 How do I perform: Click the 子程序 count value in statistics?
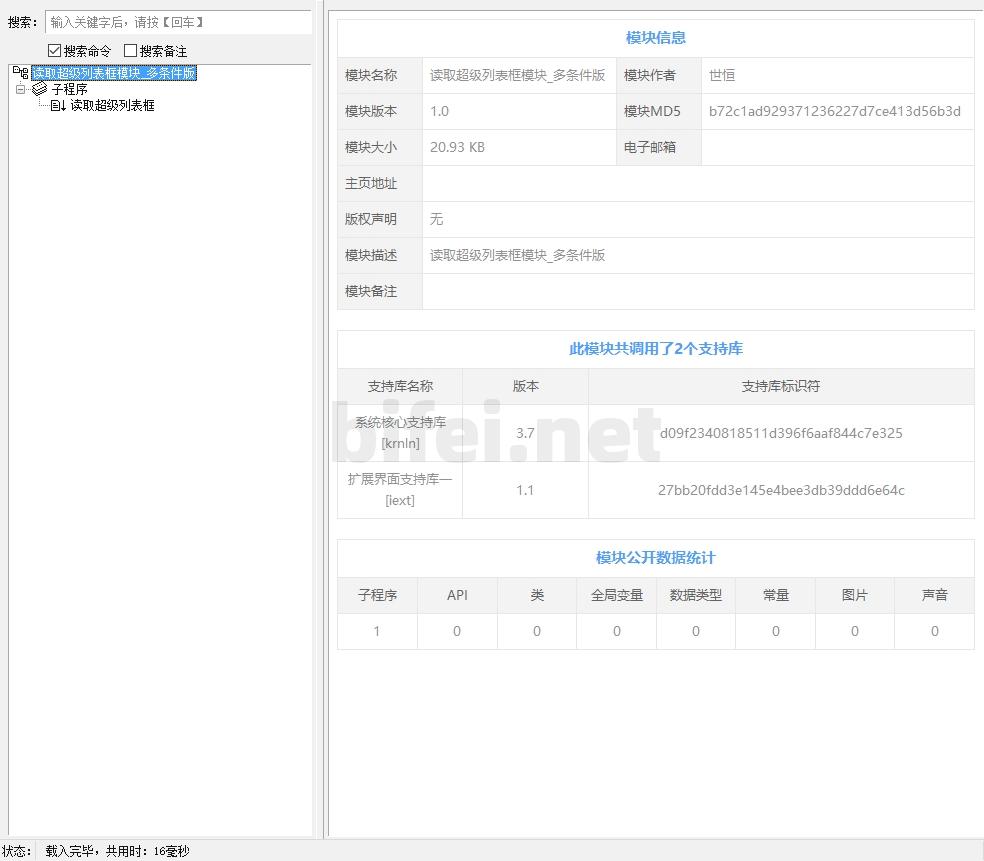point(377,631)
